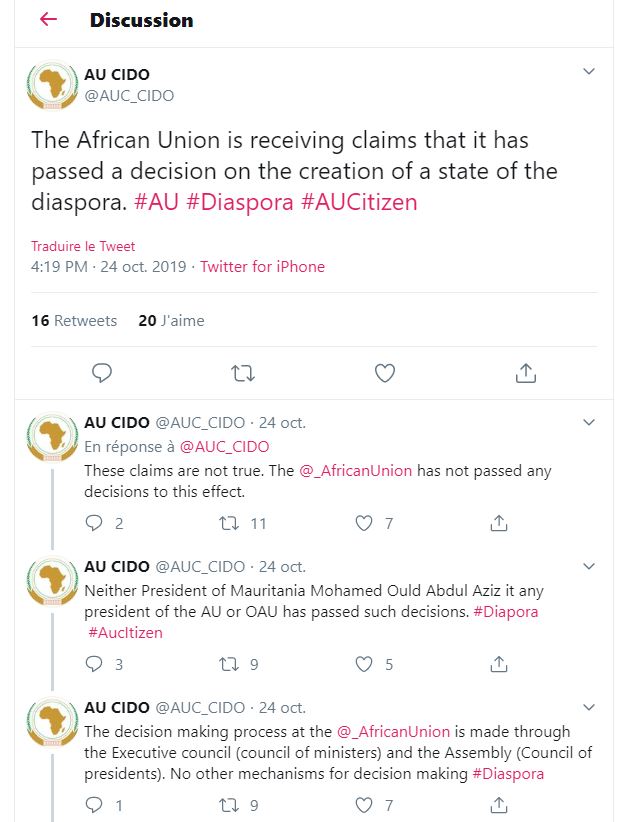Reply to the decision making process tweet
The width and height of the screenshot is (626, 822).
(94, 804)
